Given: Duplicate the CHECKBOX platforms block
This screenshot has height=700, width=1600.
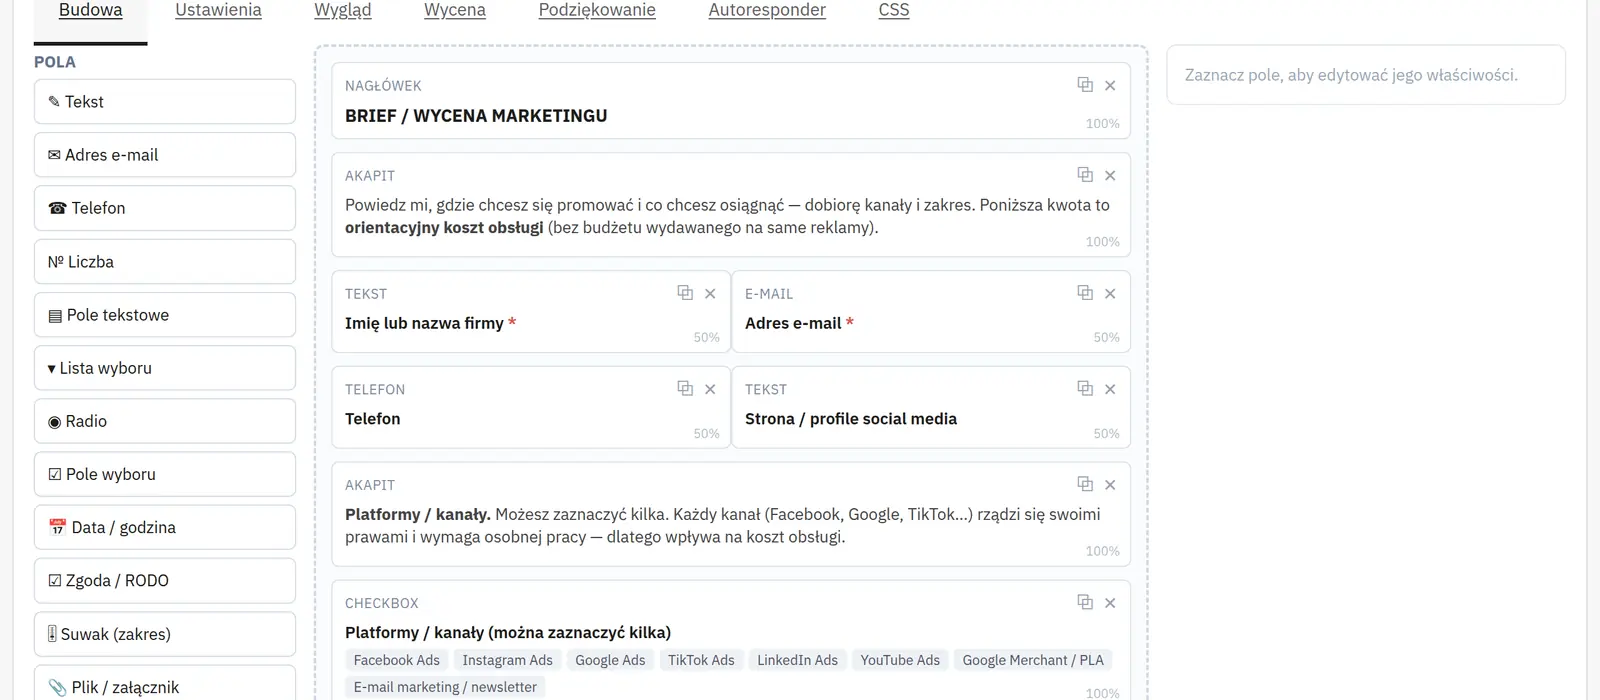Looking at the screenshot, I should click(1085, 601).
